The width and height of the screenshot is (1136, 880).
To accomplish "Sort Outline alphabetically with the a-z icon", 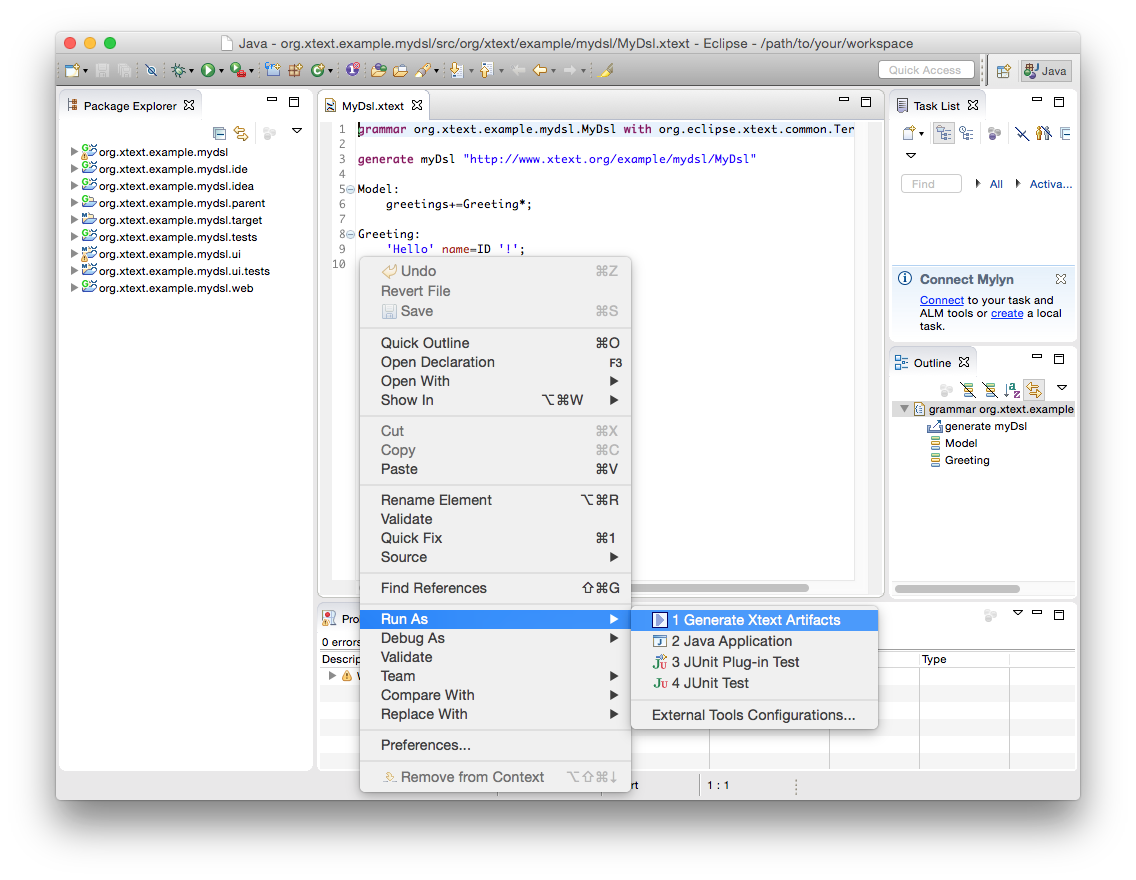I will pyautogui.click(x=1012, y=389).
